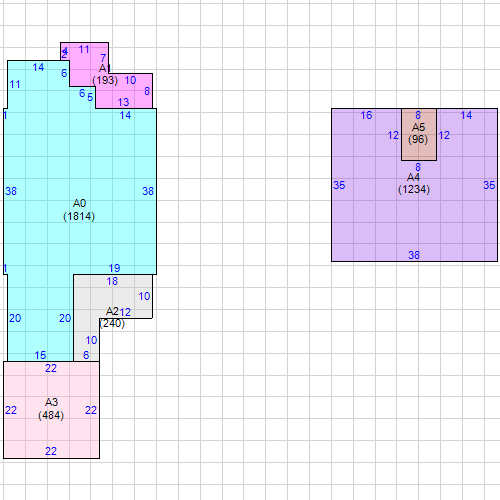Click the 6 dimension at A2's bottom
Screen dimensions: 500x500
click(86, 355)
